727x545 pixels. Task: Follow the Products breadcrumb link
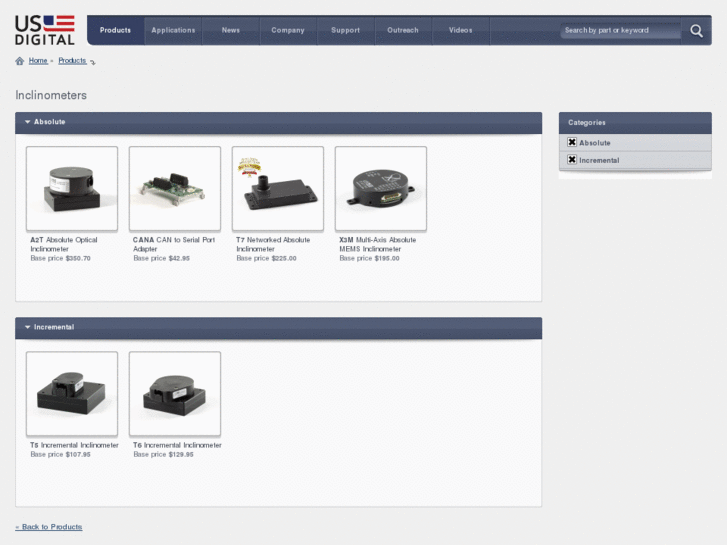click(x=72, y=61)
